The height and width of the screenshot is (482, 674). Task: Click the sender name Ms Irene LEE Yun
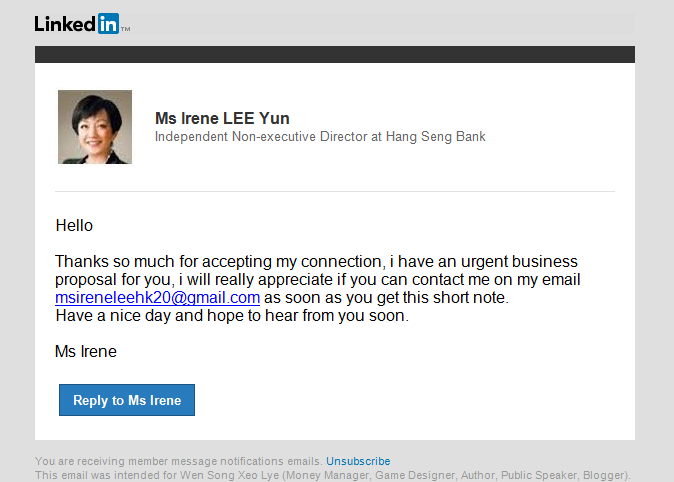pyautogui.click(x=222, y=119)
